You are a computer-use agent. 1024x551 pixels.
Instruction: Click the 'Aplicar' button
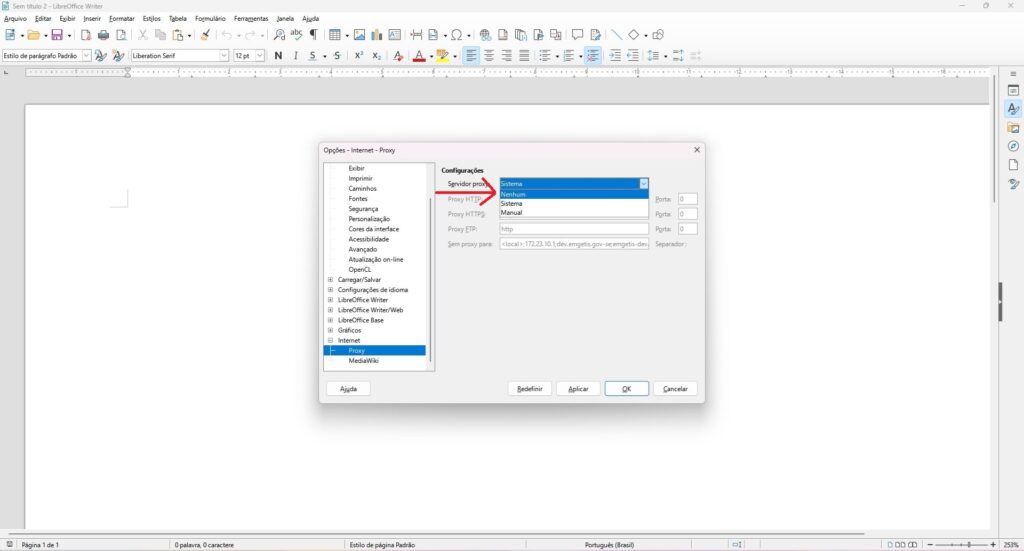coord(578,388)
